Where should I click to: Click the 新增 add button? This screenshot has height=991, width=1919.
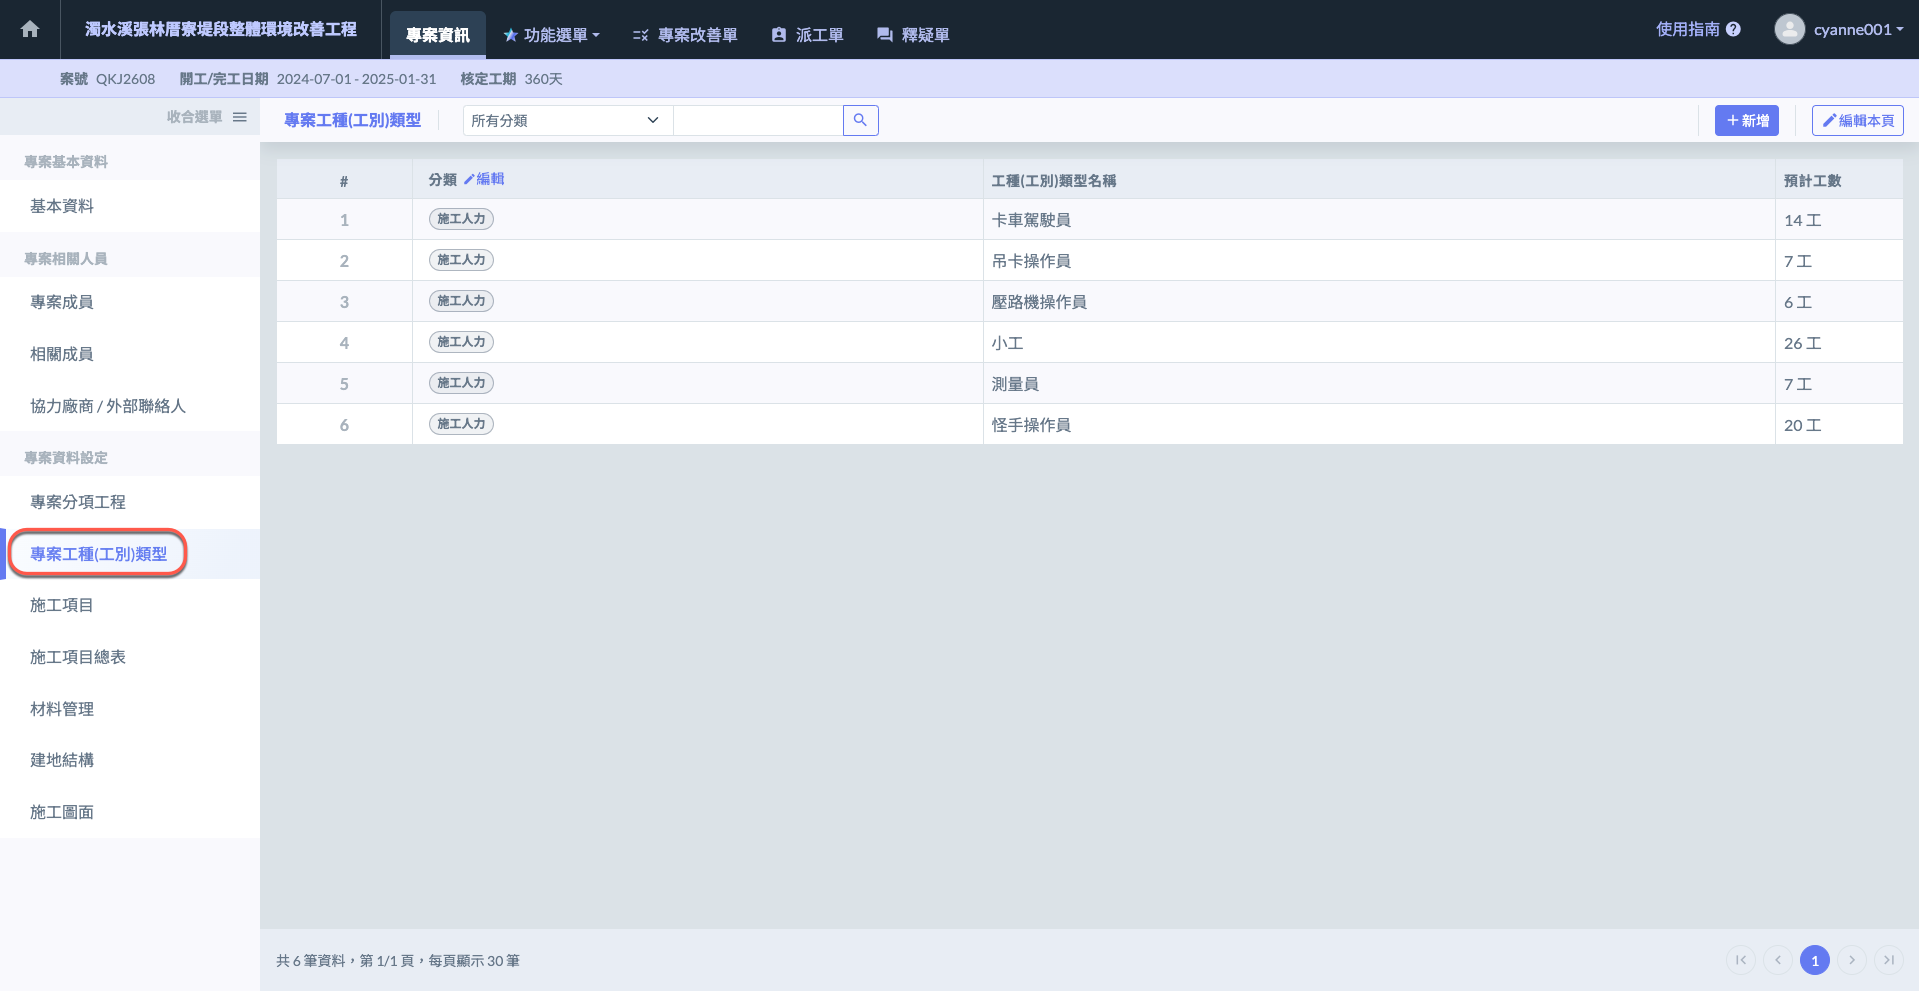click(1746, 120)
